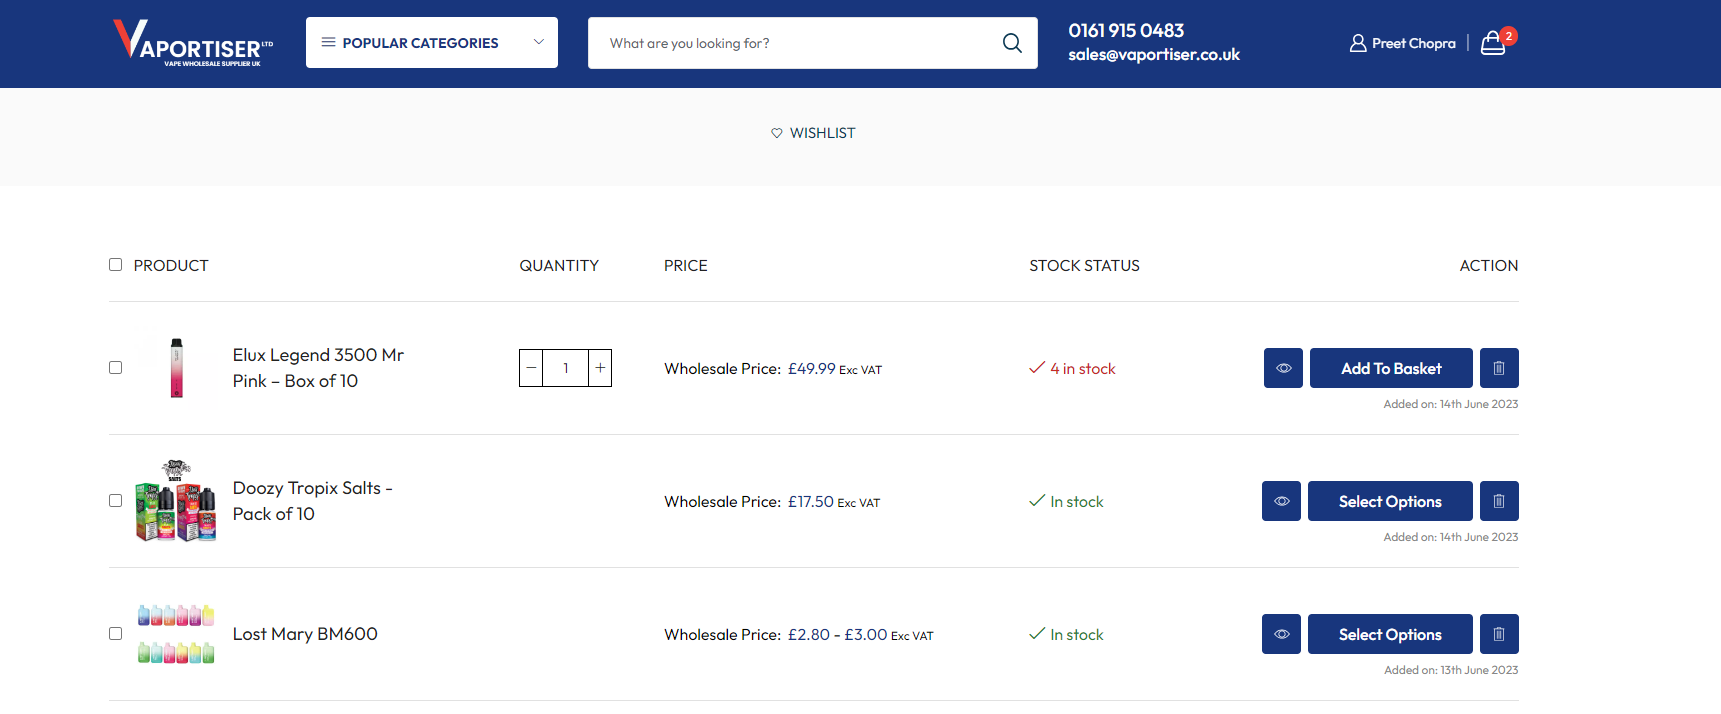Viewport: 1721px width, 714px height.
Task: Click the Vaportiser logo
Action: pyautogui.click(x=193, y=43)
